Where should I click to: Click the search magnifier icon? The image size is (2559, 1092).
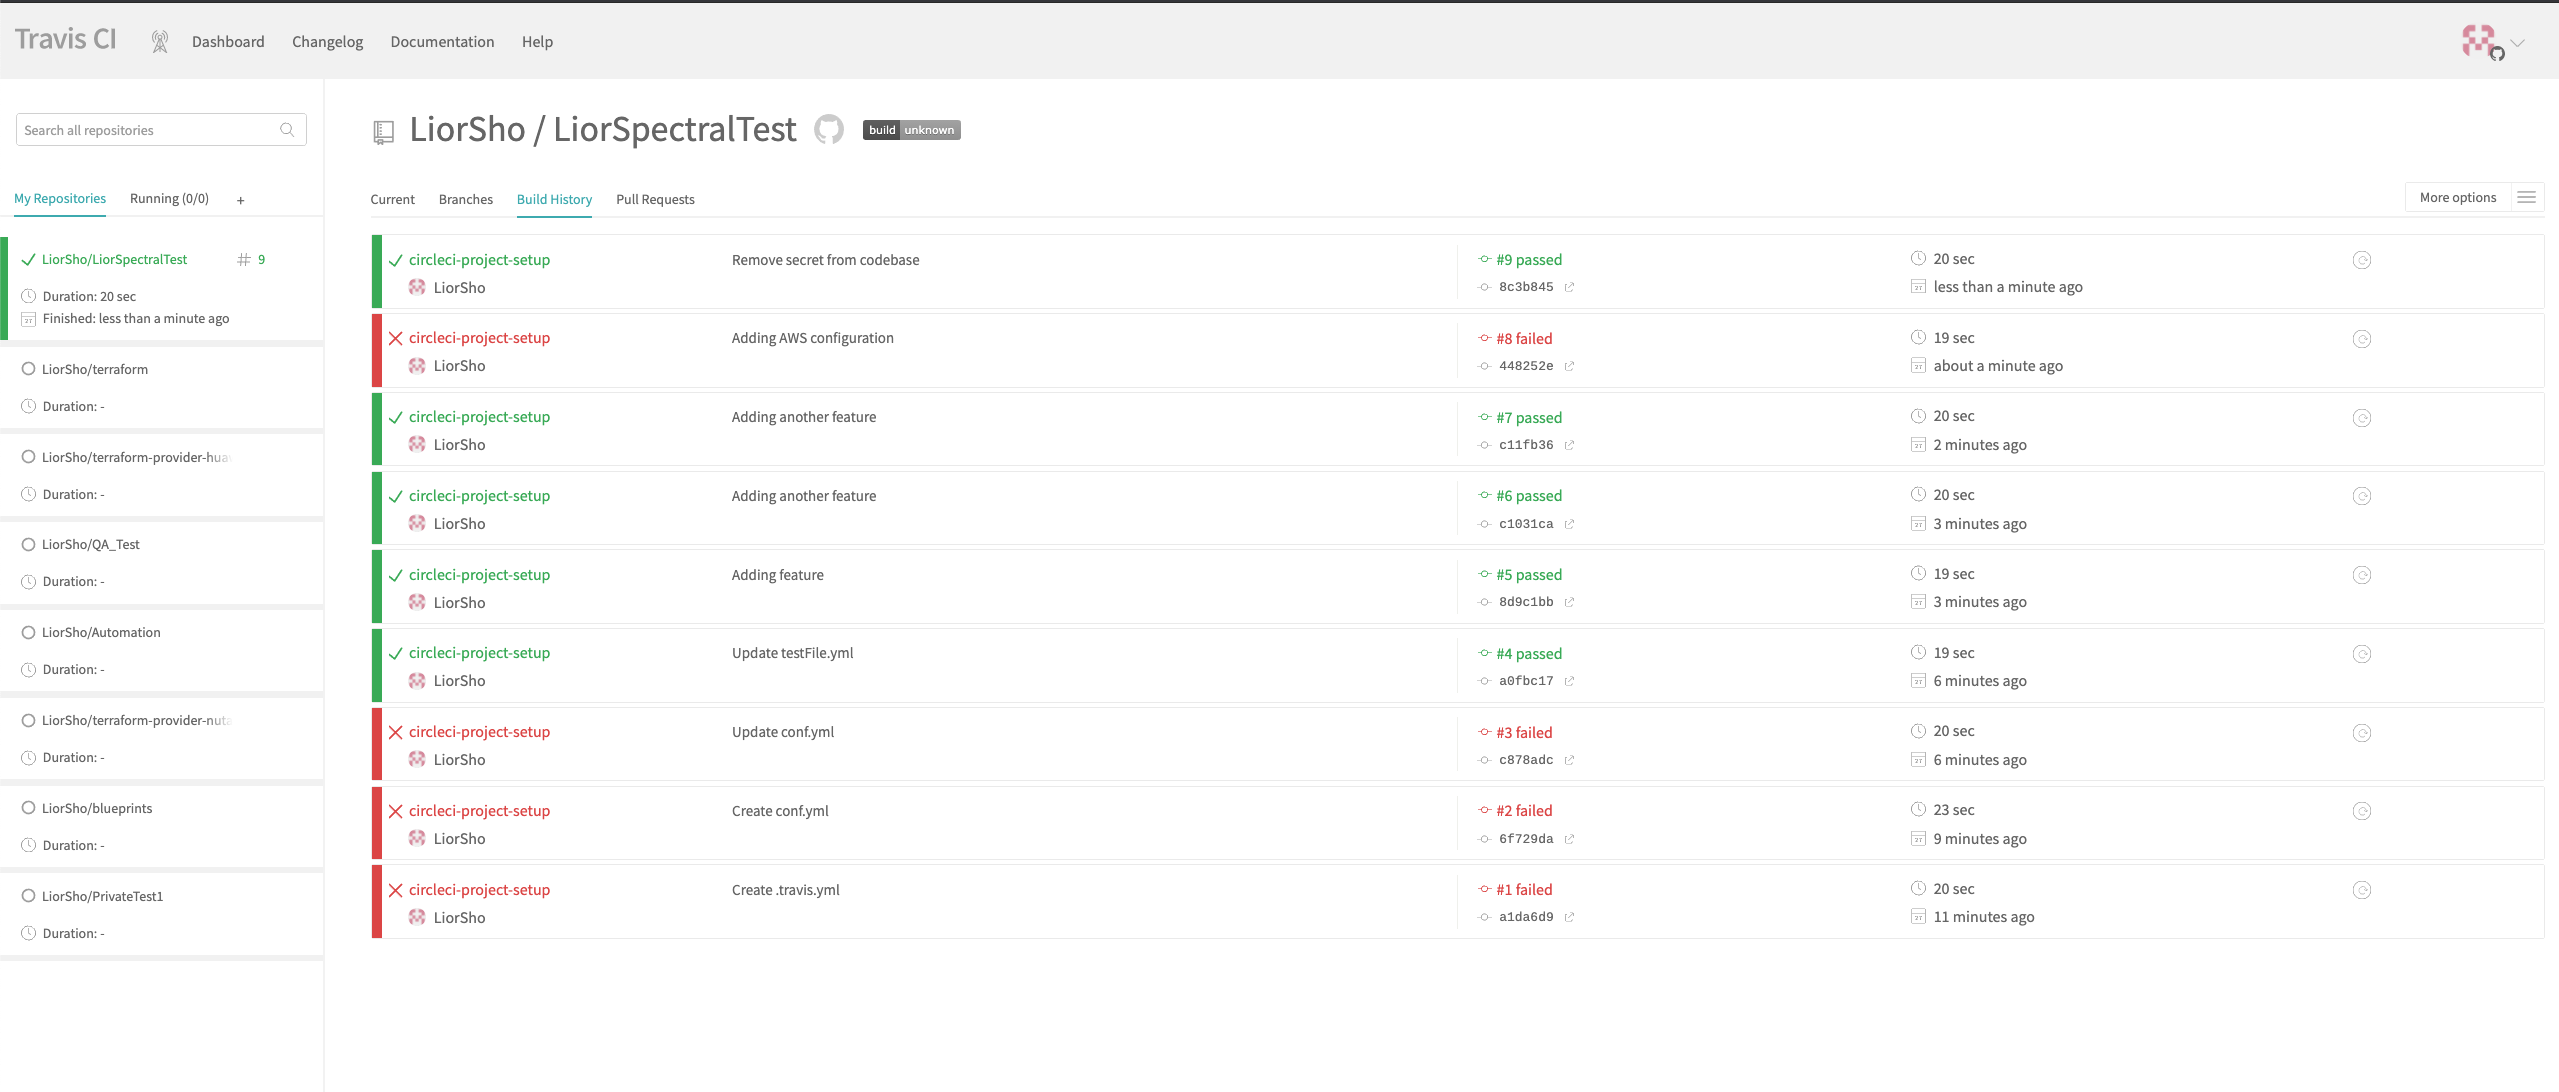tap(287, 130)
